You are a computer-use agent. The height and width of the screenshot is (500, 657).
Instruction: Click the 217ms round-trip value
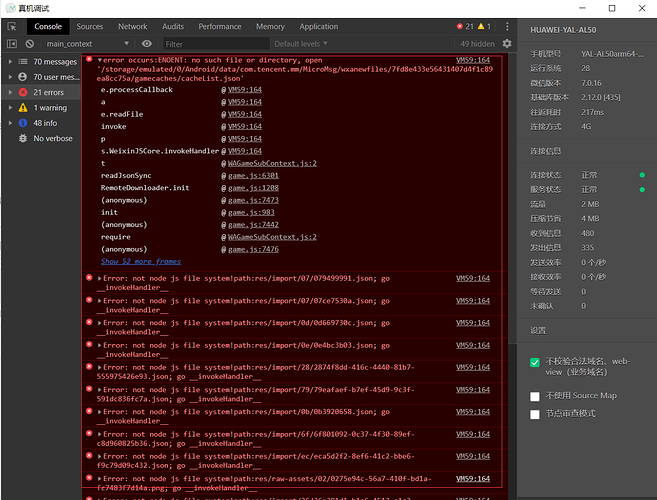pyautogui.click(x=592, y=112)
